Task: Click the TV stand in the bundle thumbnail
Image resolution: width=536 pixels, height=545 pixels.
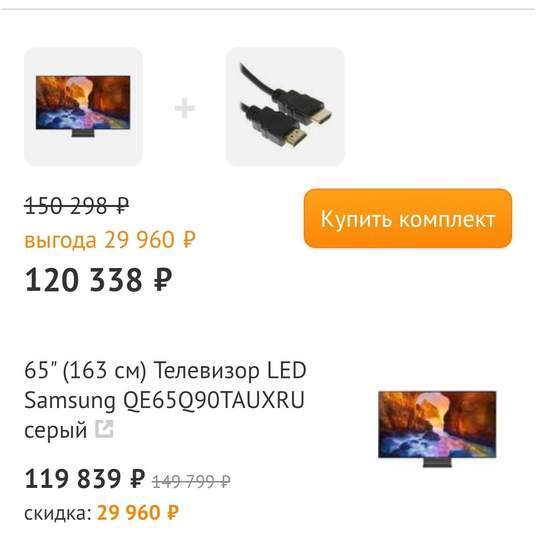Action: coord(83,133)
